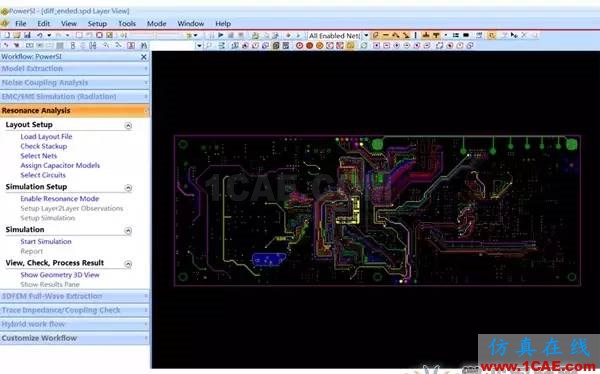Expand the Model Extraction workflow
The width and height of the screenshot is (600, 374).
(75, 69)
